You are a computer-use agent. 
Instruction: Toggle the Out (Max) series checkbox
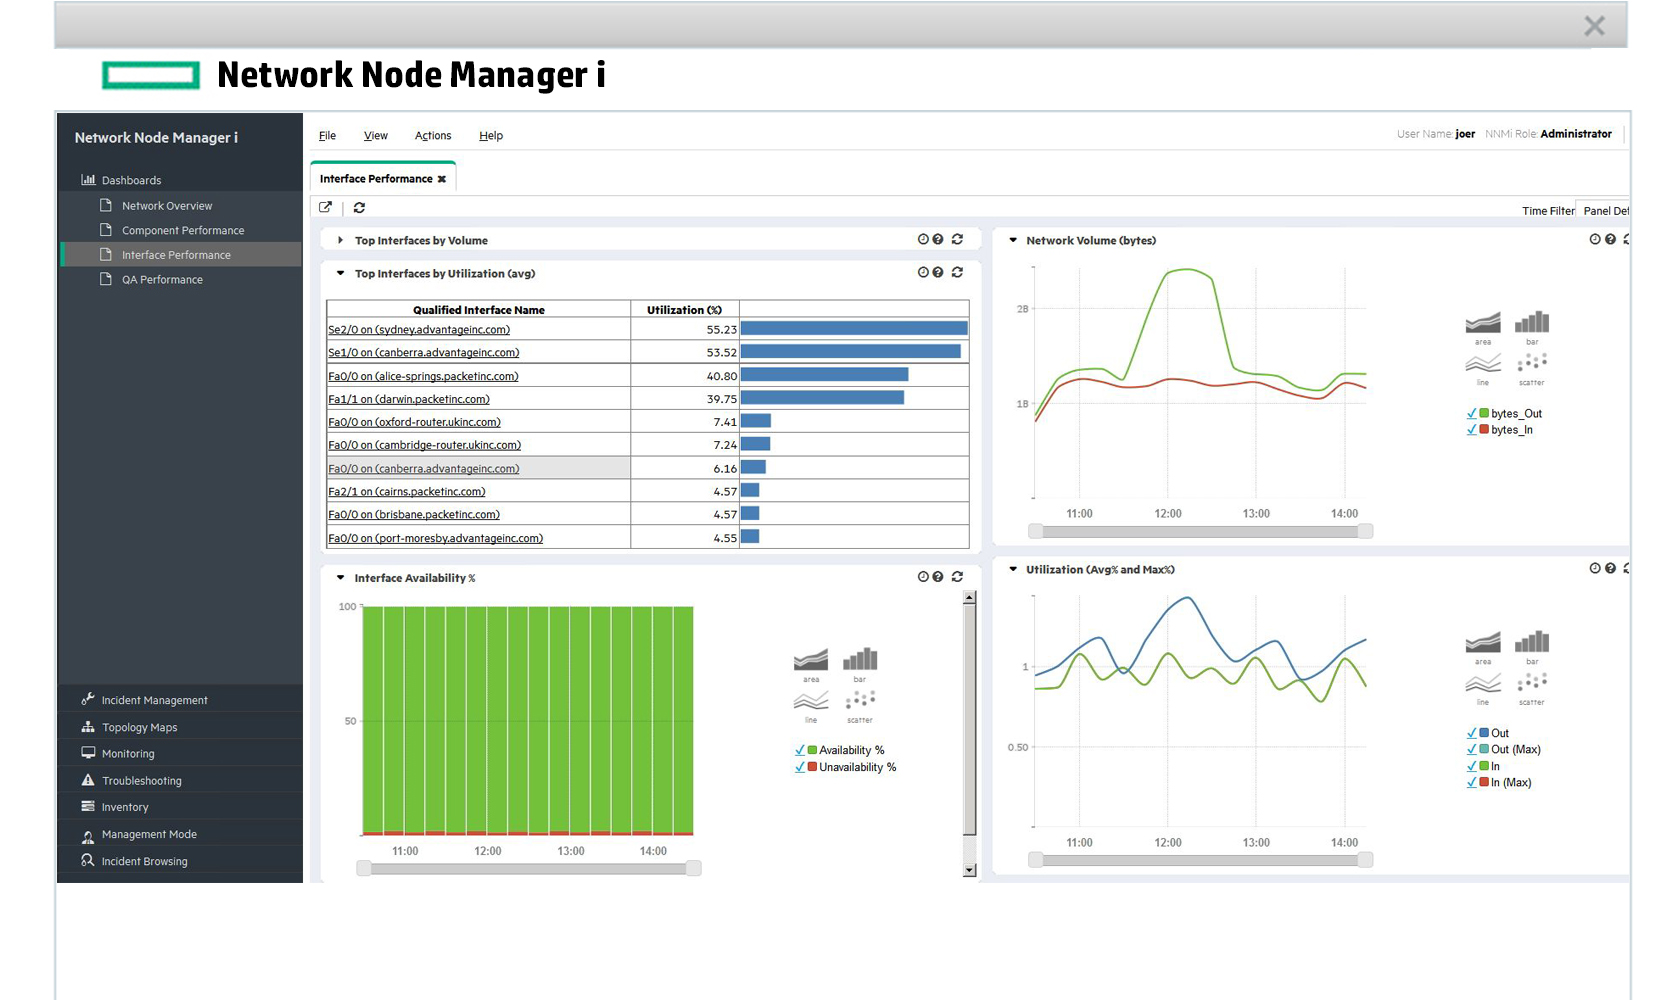[x=1472, y=749]
